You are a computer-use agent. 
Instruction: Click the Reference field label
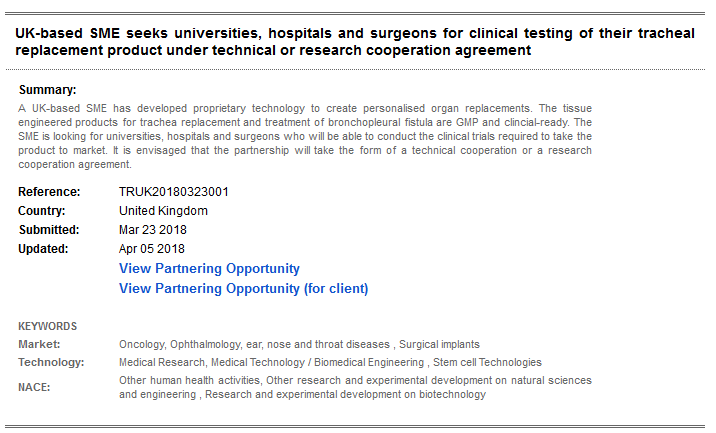point(49,192)
